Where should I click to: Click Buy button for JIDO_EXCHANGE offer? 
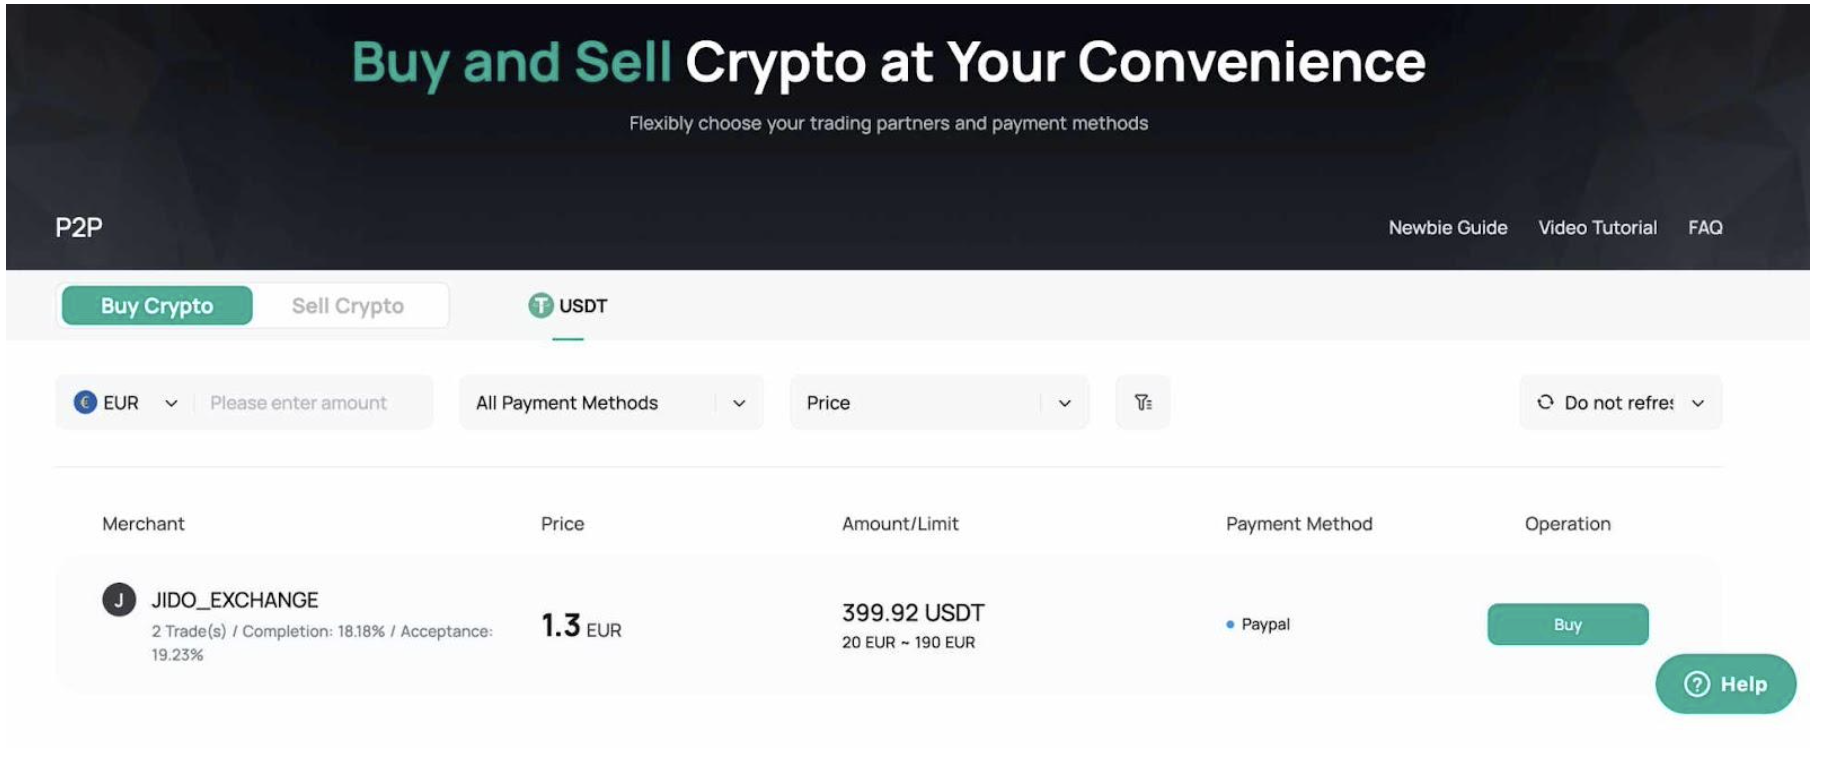(x=1567, y=624)
